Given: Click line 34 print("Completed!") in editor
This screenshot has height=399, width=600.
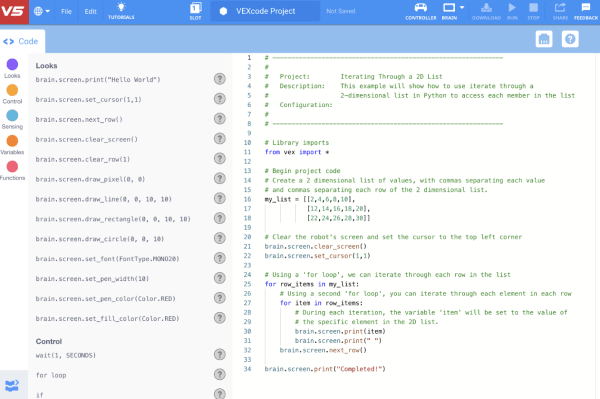Looking at the screenshot, I should [325, 369].
